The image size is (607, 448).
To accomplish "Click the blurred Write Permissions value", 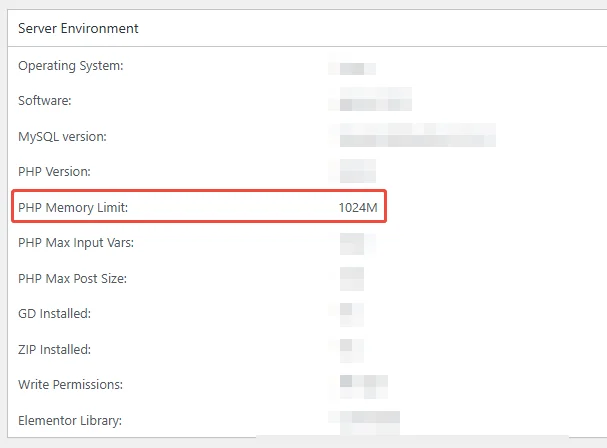I will click(362, 384).
